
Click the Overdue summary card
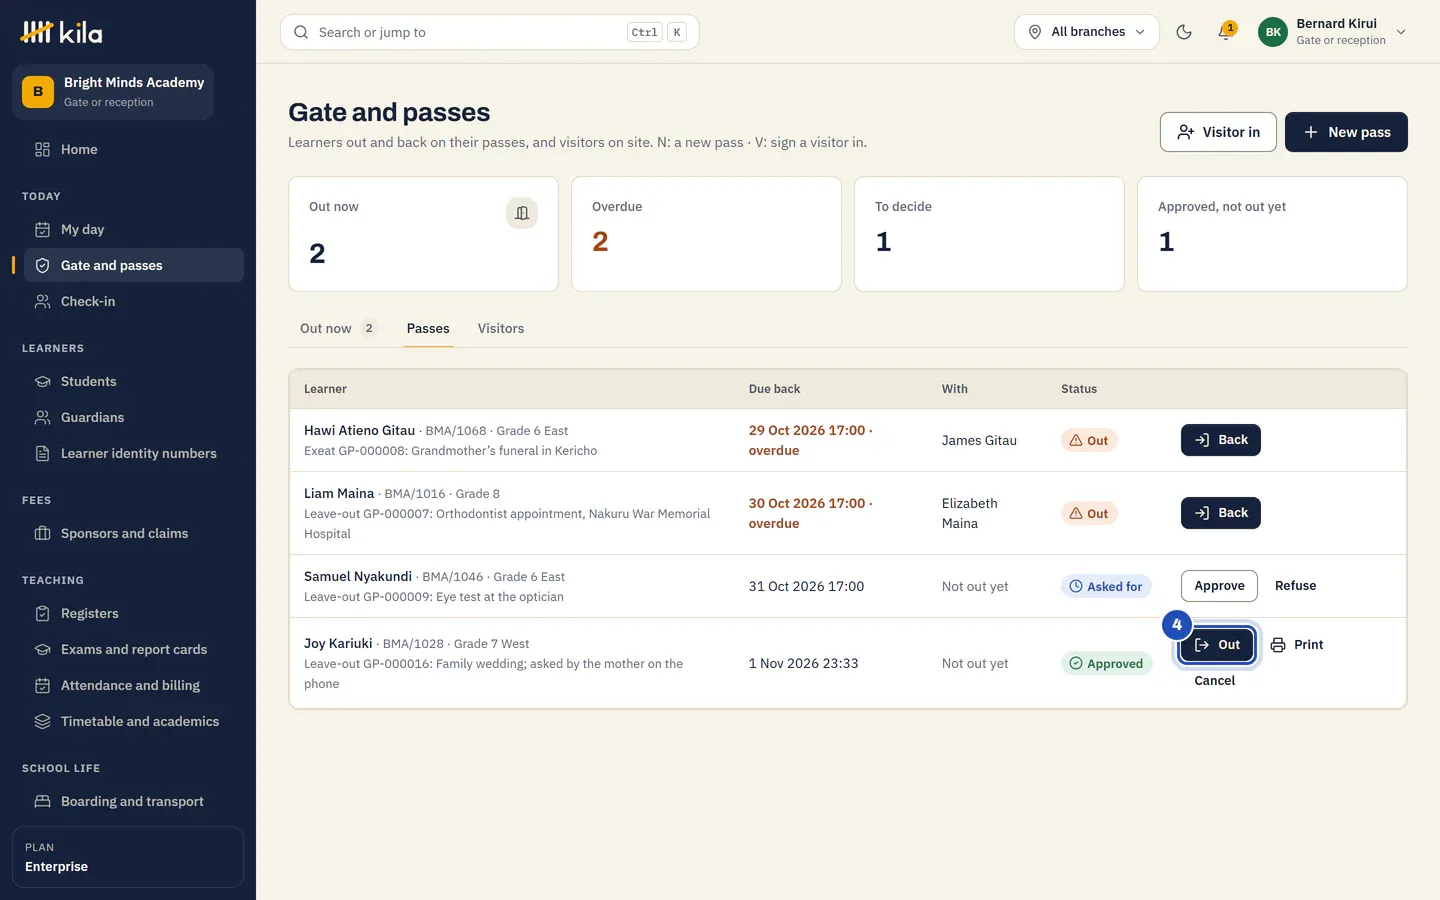[x=706, y=234]
